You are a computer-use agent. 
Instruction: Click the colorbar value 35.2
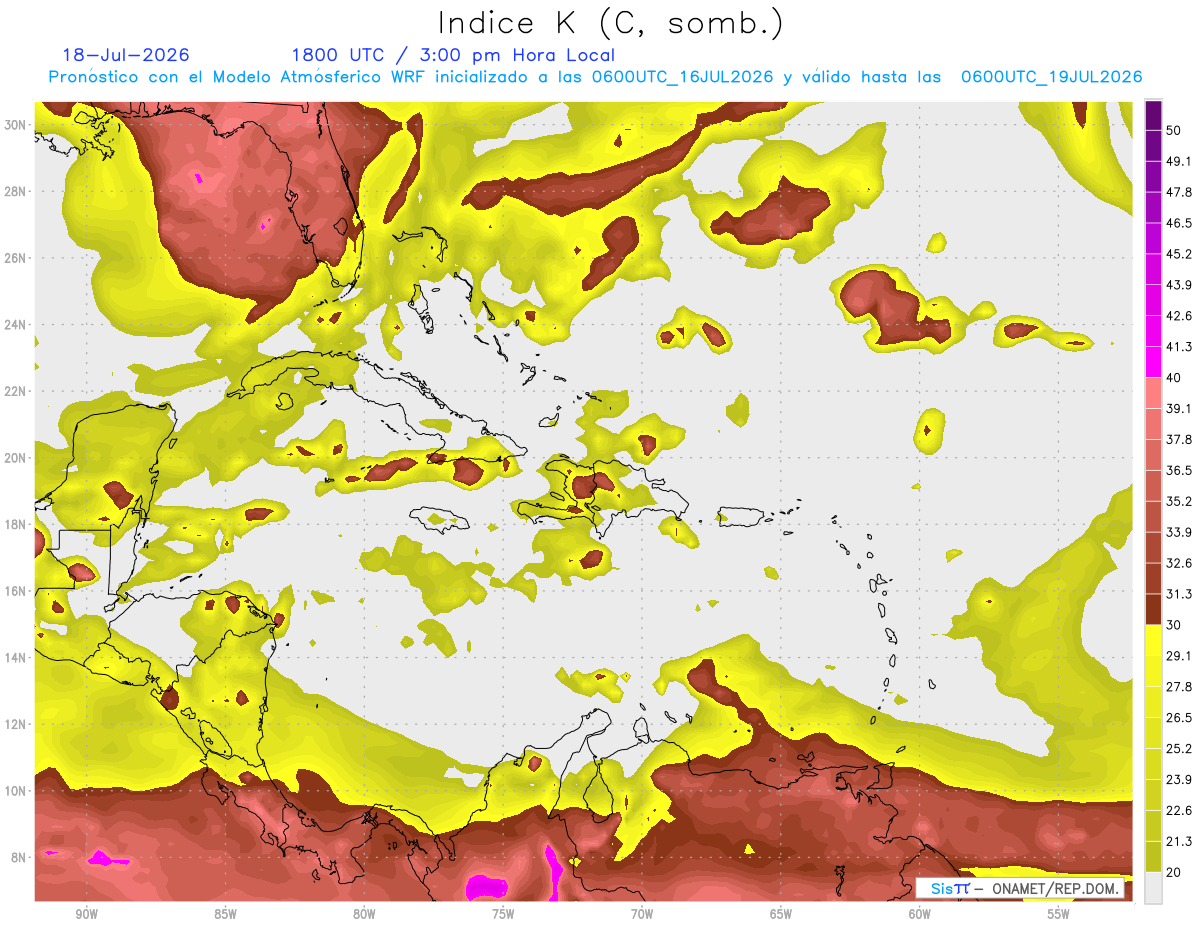click(x=1179, y=502)
